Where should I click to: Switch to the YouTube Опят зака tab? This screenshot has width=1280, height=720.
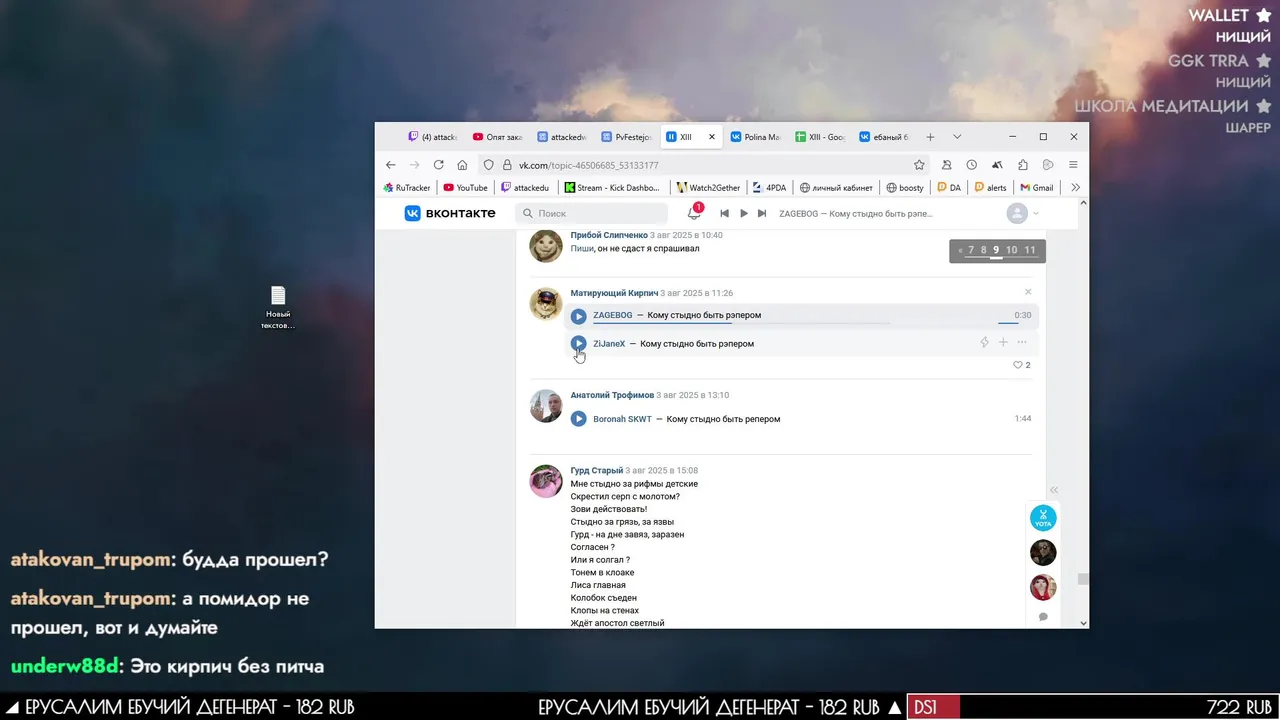click(x=497, y=137)
